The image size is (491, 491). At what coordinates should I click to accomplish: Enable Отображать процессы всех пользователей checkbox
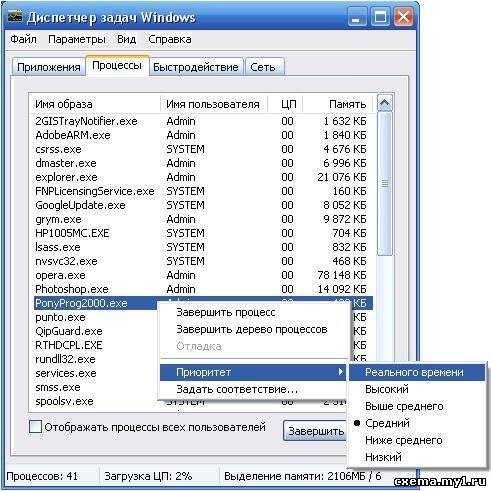coord(35,427)
